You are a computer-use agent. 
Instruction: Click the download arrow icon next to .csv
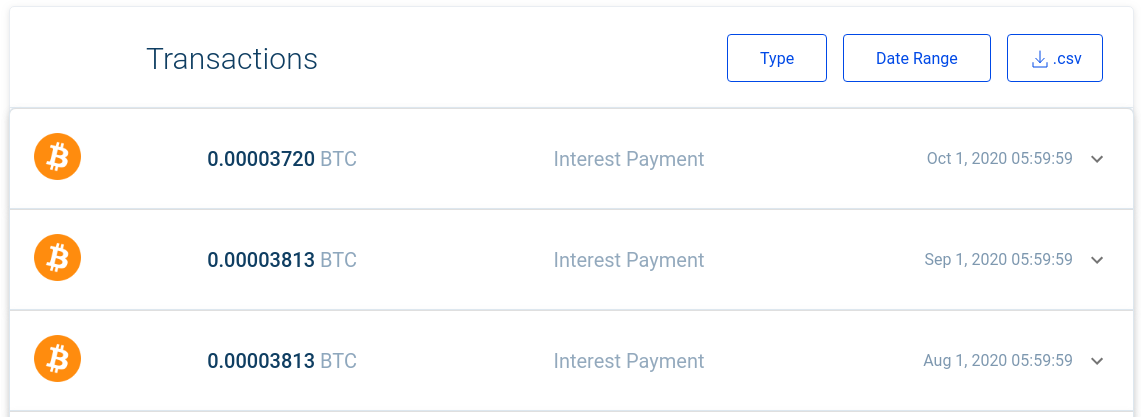point(1039,59)
